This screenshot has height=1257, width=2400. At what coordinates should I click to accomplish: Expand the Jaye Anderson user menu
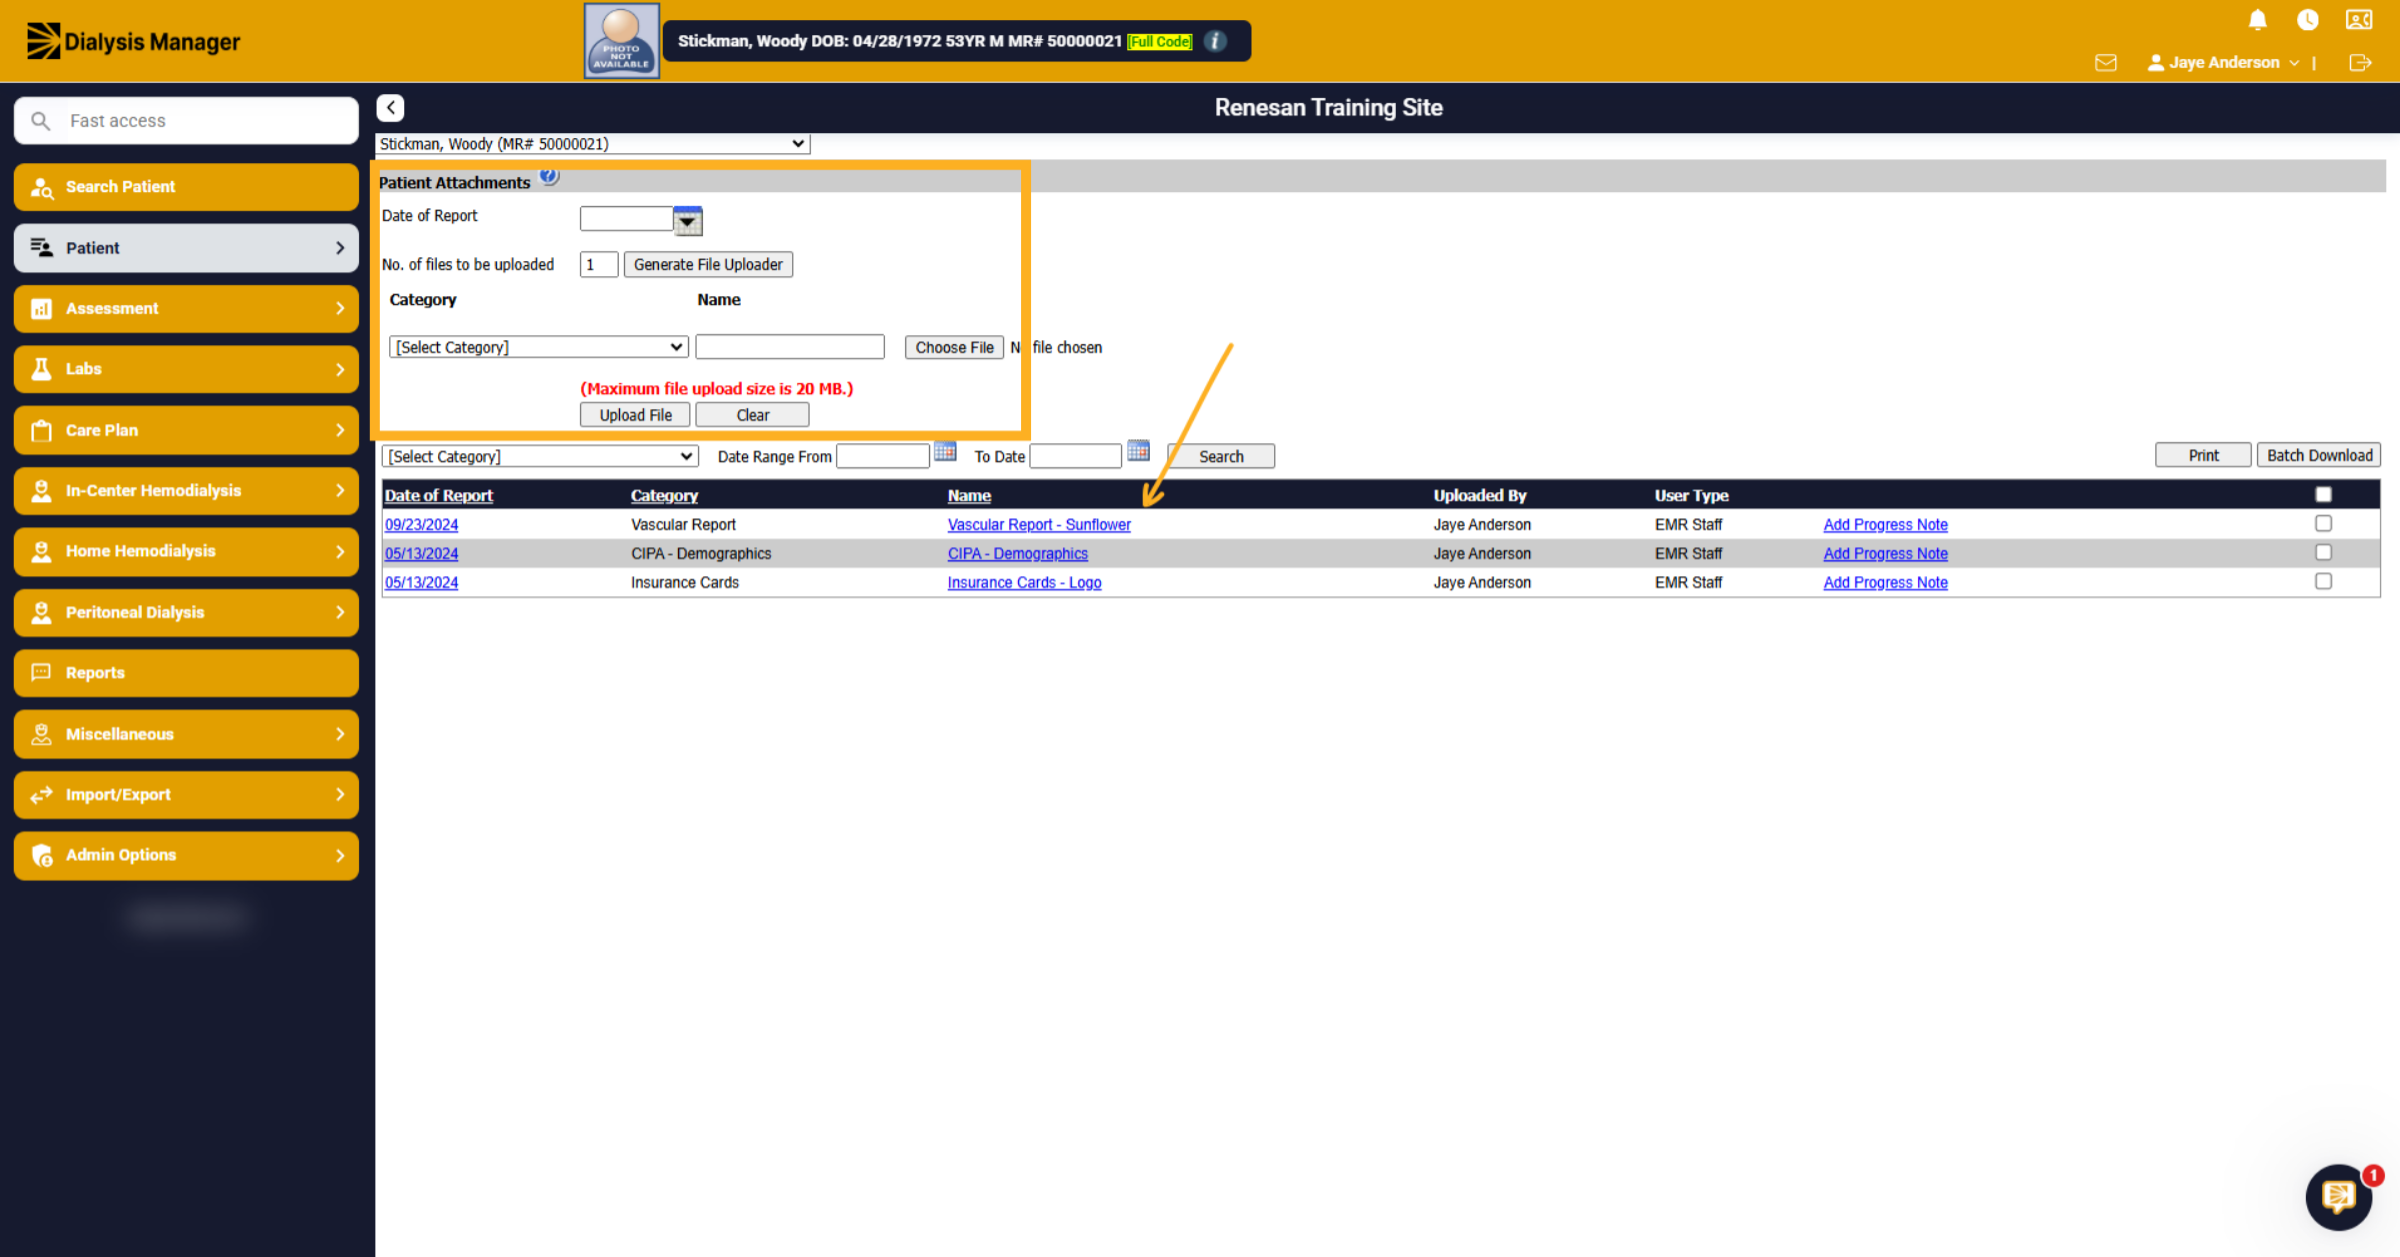pos(2223,63)
